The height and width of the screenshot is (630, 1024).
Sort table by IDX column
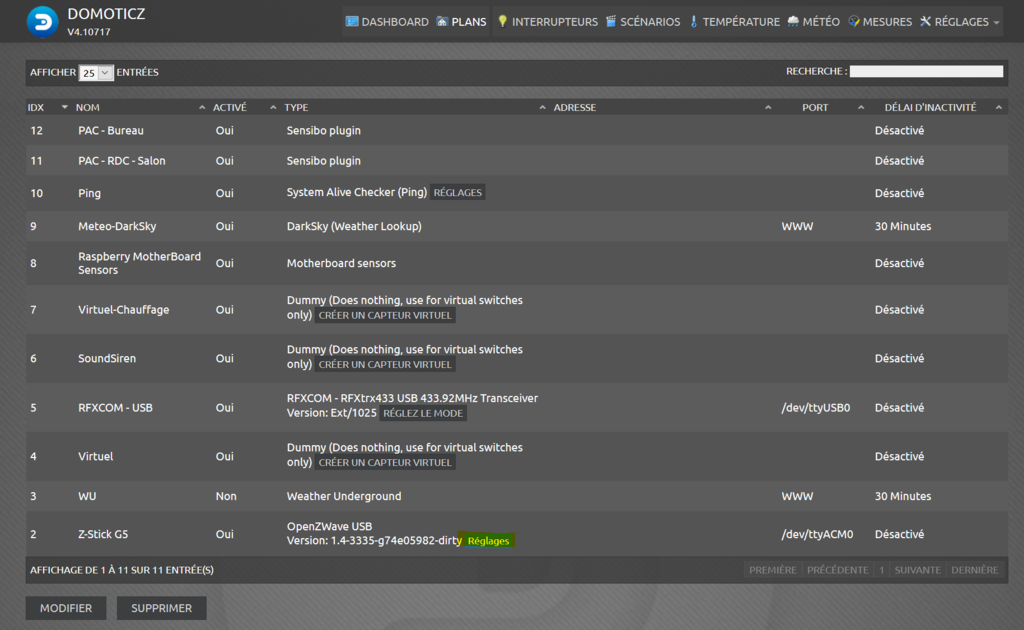pyautogui.click(x=47, y=107)
